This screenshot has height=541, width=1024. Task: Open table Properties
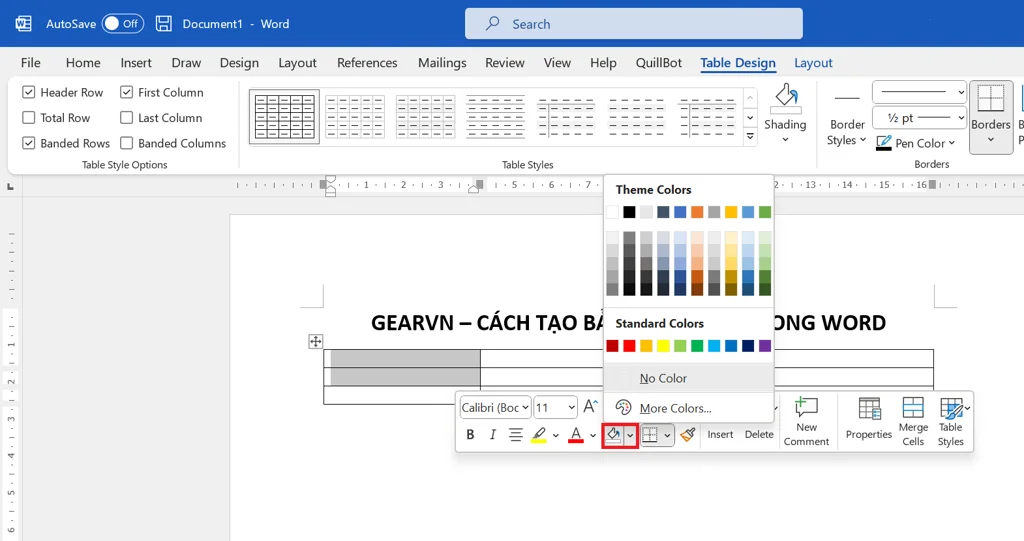(869, 419)
